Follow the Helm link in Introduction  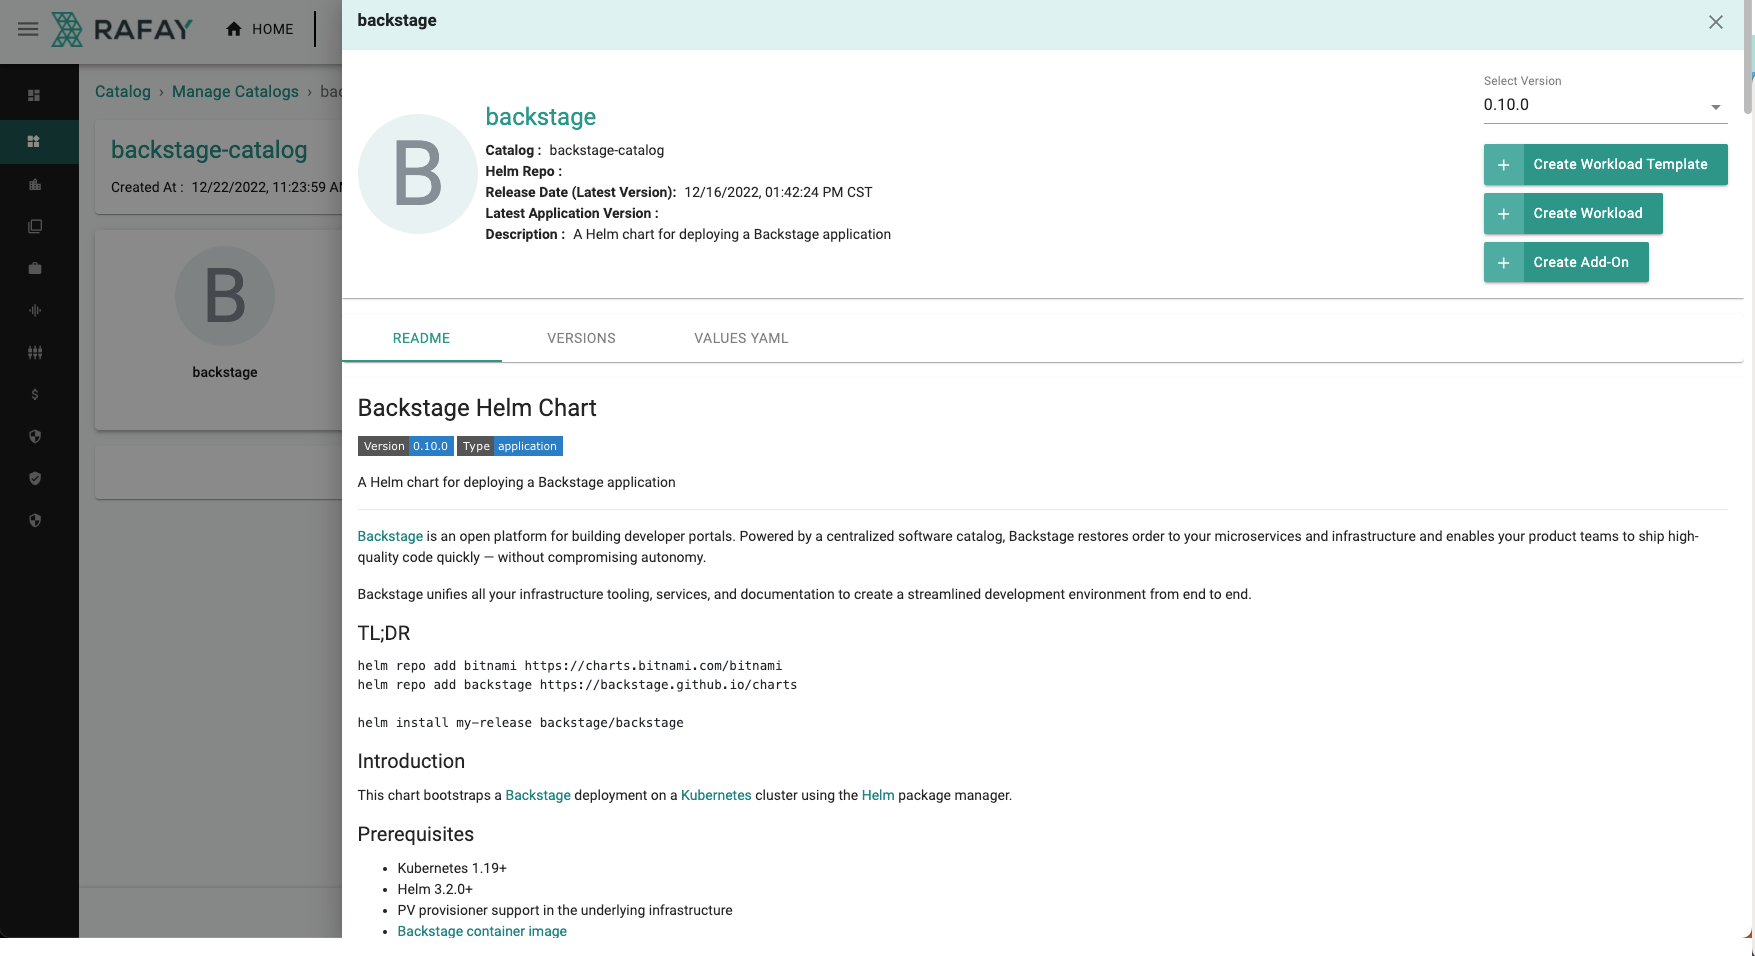point(878,795)
